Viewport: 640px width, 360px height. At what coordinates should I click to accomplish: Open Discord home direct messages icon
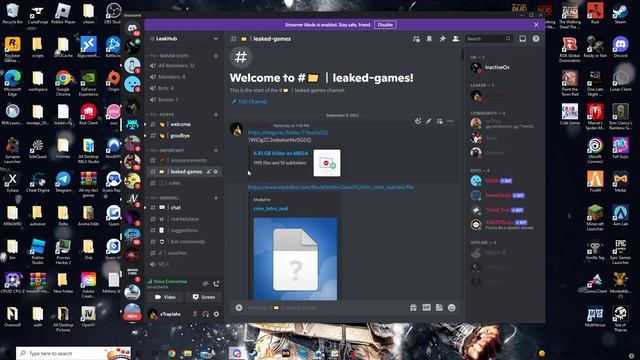[x=132, y=28]
